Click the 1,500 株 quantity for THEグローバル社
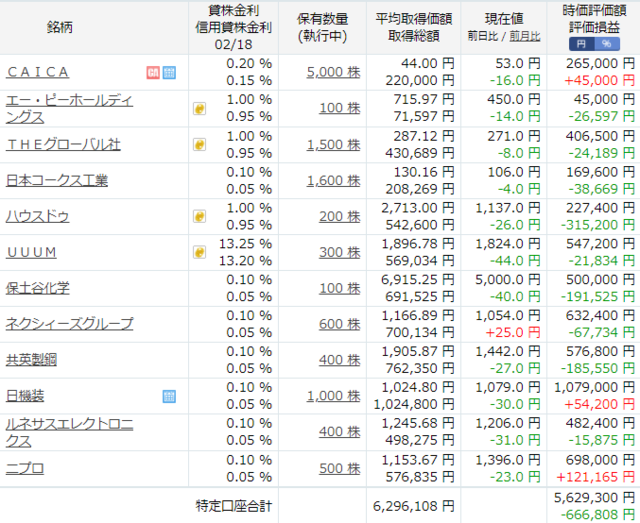This screenshot has height=523, width=640. [333, 145]
